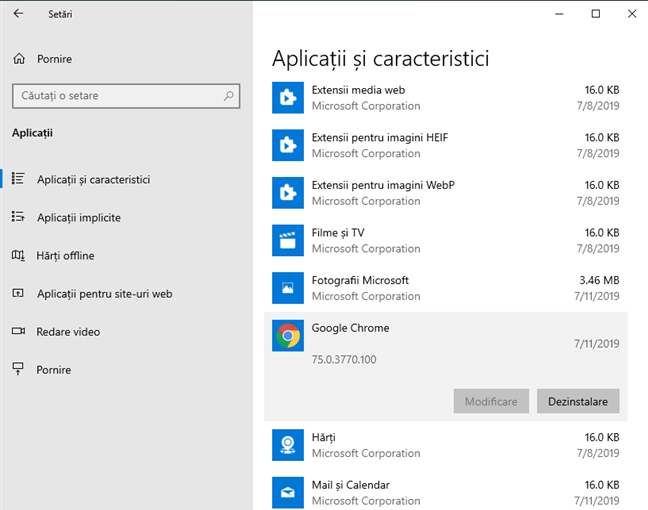The height and width of the screenshot is (510, 648).
Task: Click the Fotografii Microsoft app icon
Action: point(288,288)
